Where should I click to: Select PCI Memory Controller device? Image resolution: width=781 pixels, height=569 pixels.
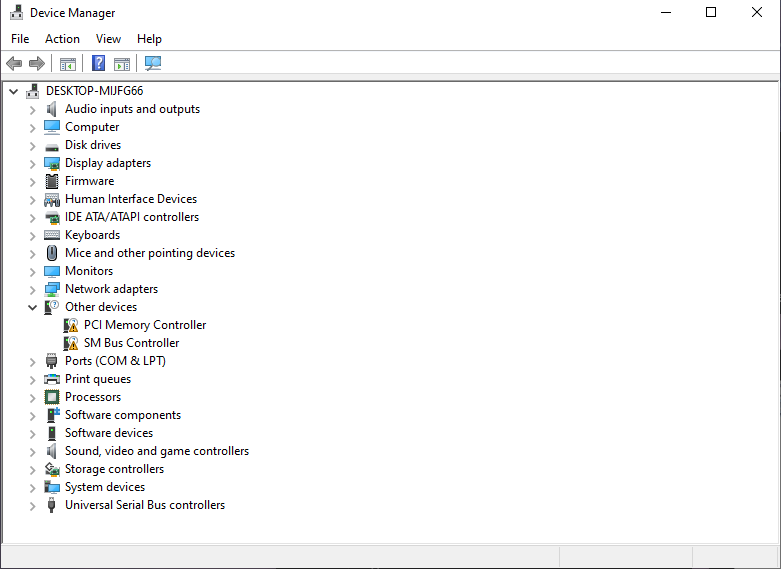point(145,325)
